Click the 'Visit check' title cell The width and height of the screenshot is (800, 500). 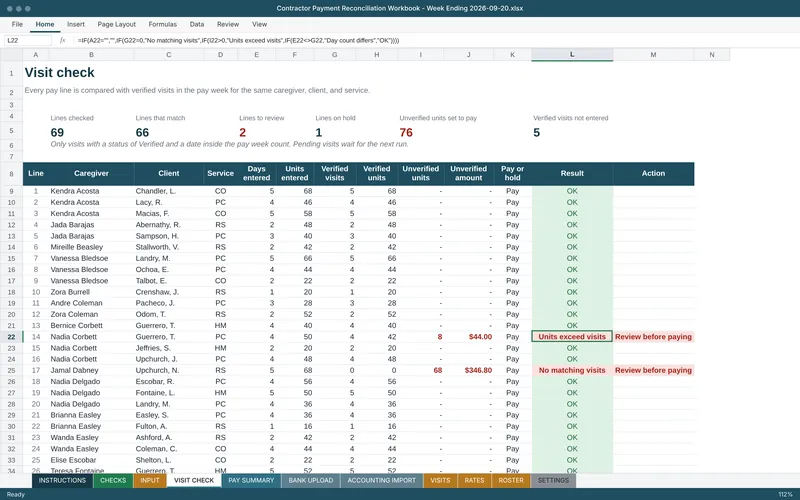coord(60,72)
